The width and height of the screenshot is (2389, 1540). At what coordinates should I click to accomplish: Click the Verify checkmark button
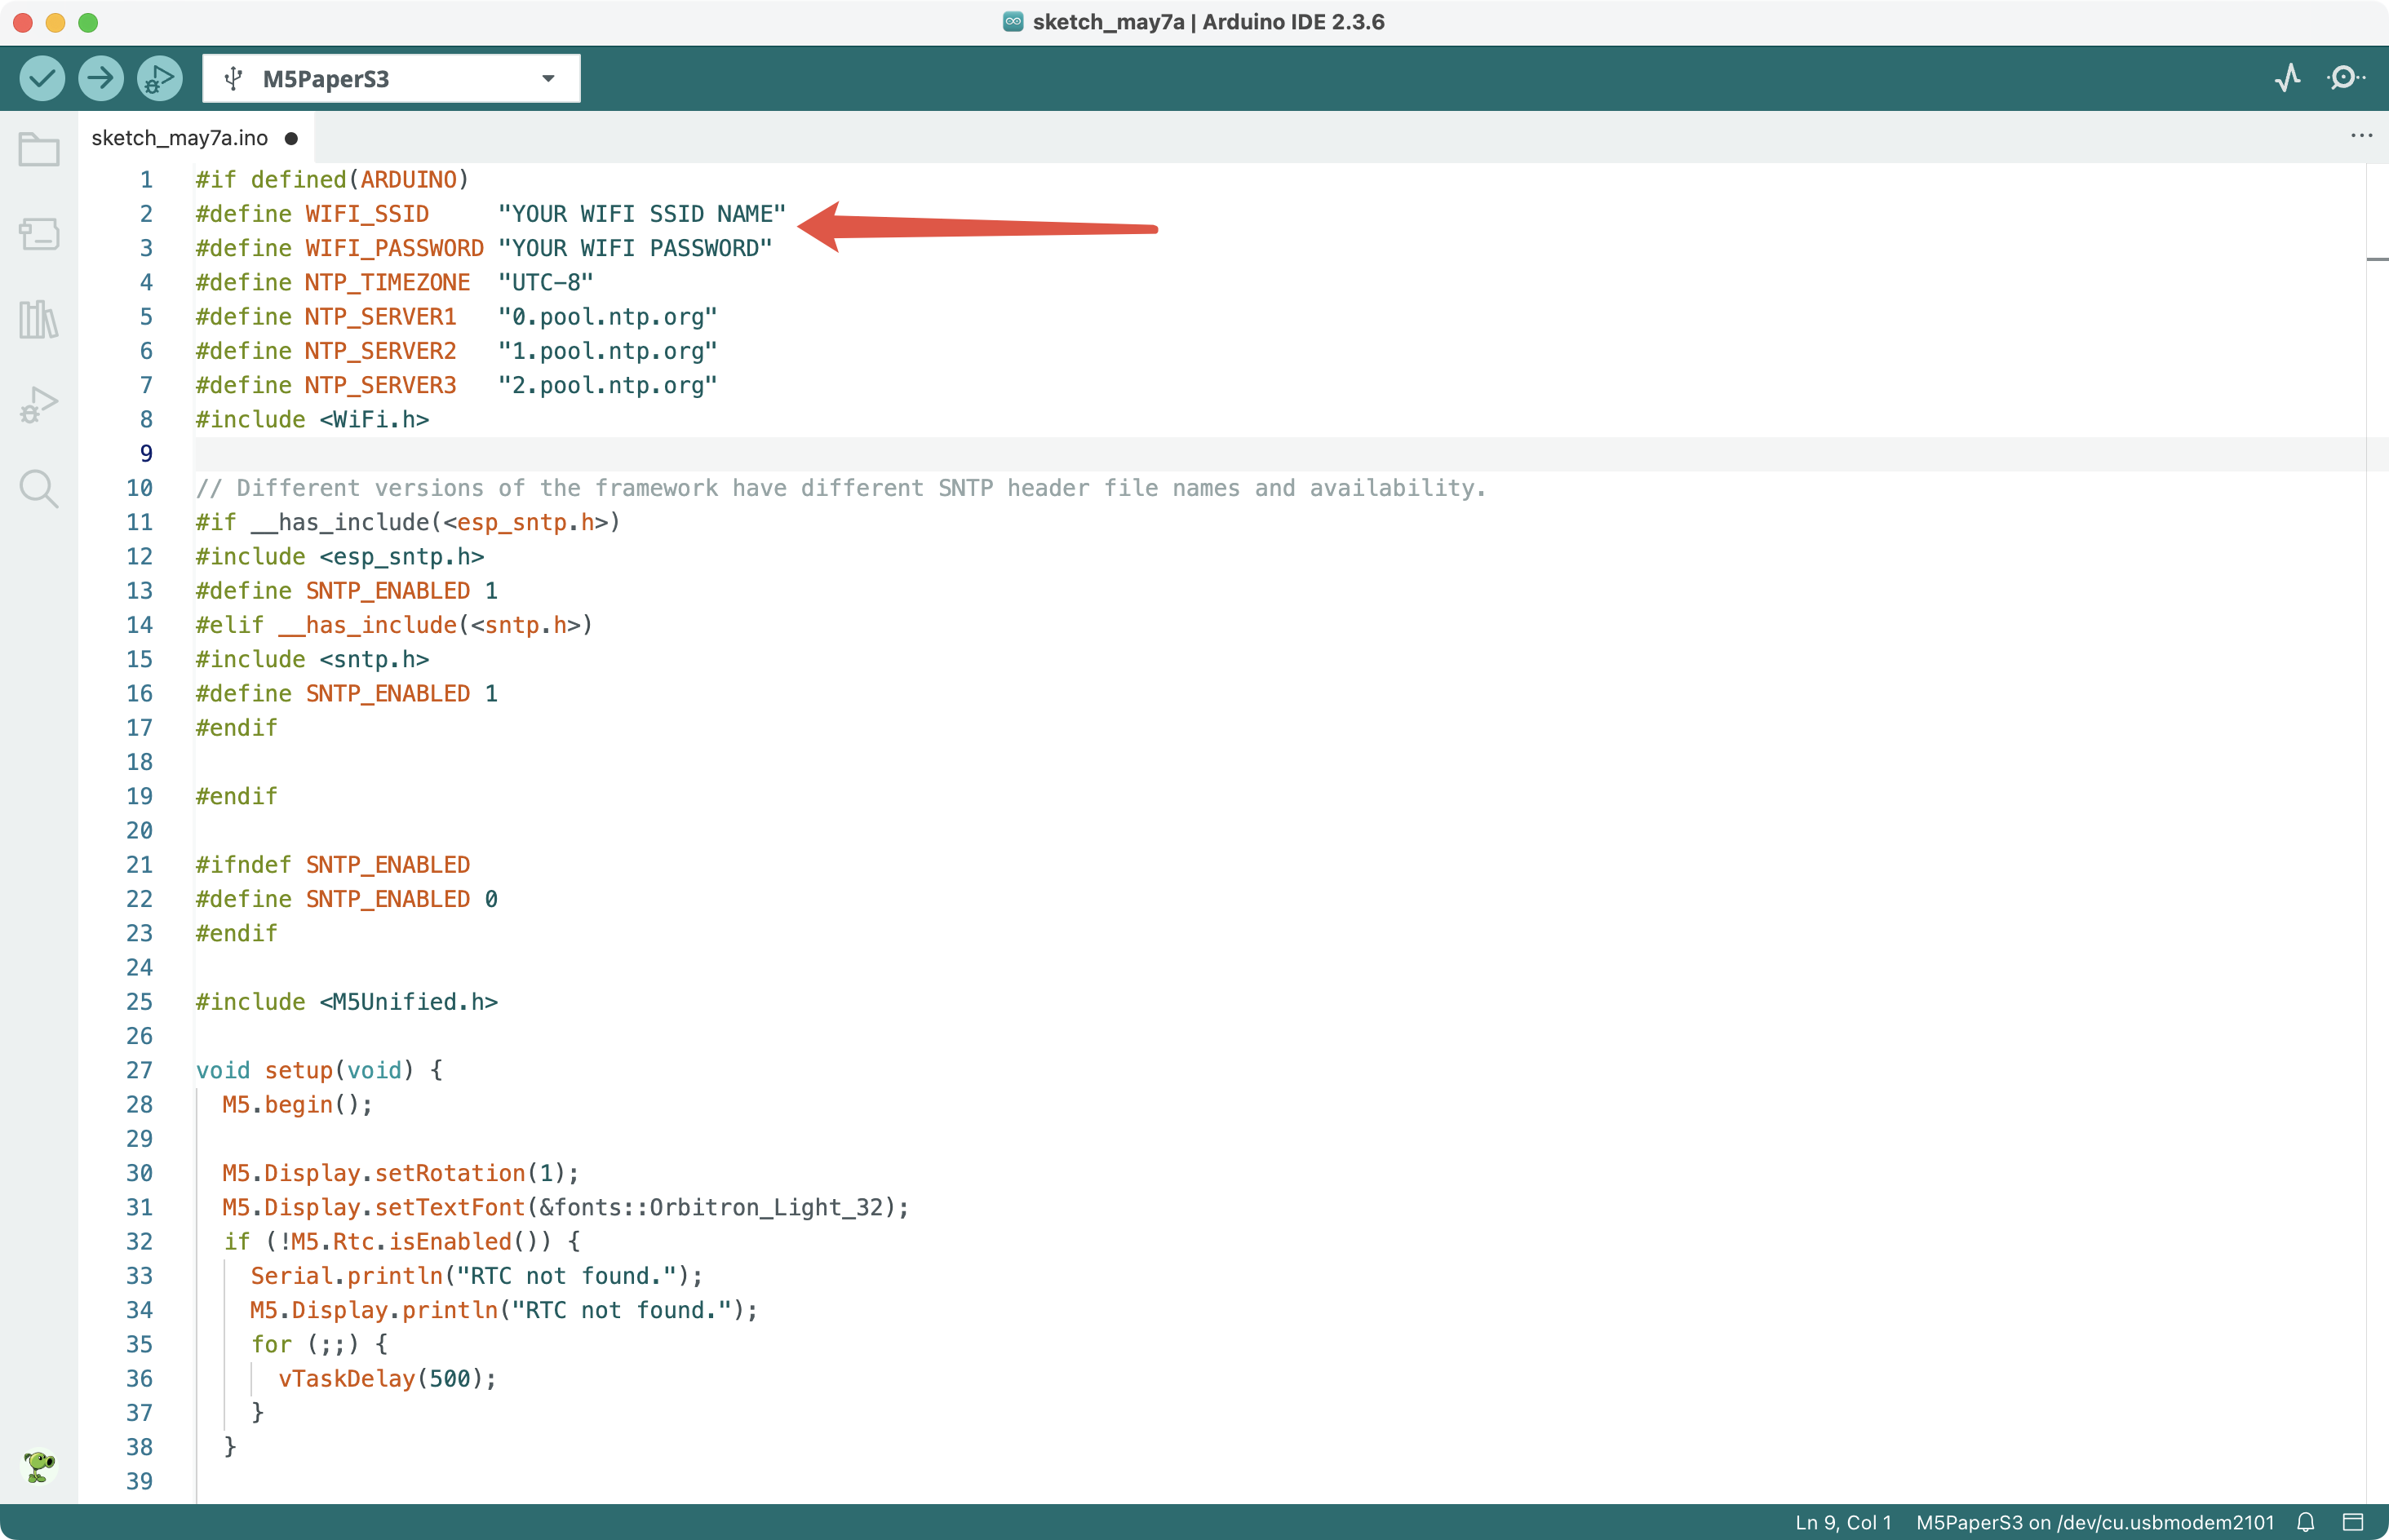tap(42, 78)
